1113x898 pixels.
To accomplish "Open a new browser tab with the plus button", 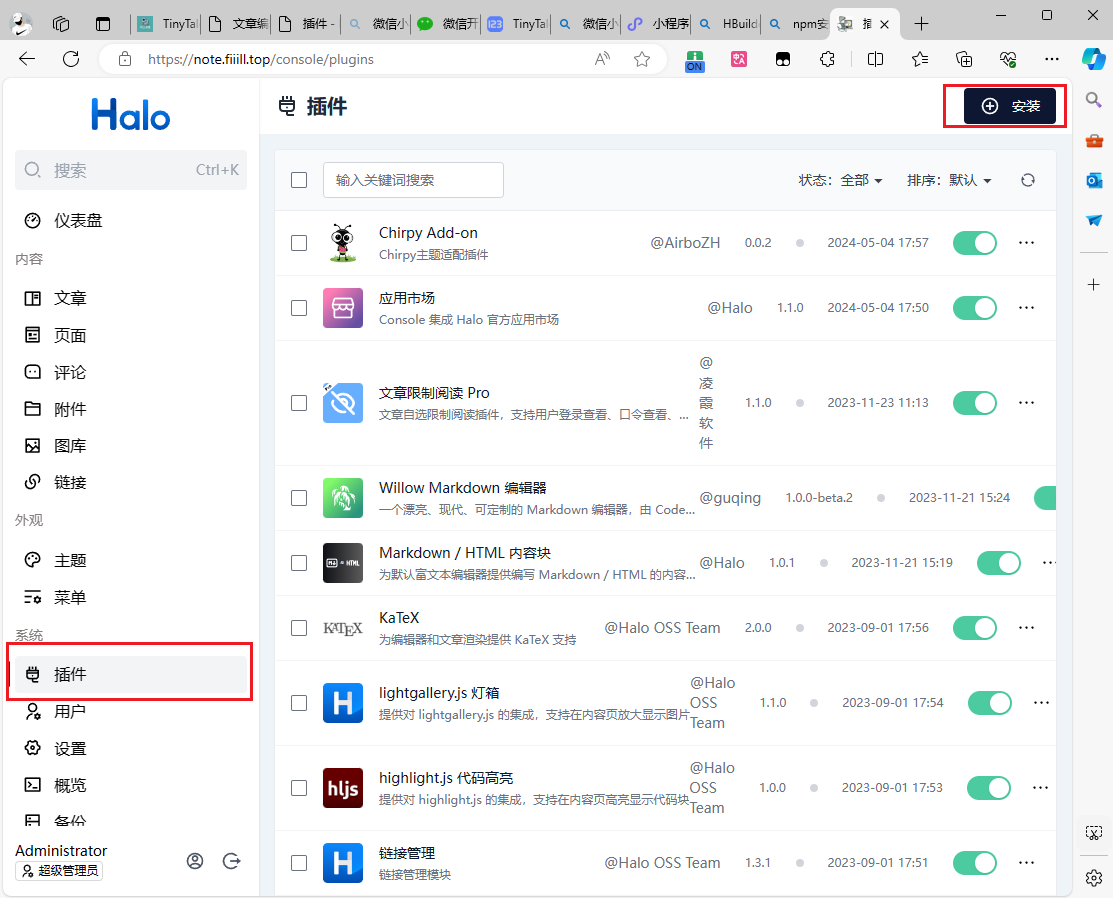I will [921, 24].
